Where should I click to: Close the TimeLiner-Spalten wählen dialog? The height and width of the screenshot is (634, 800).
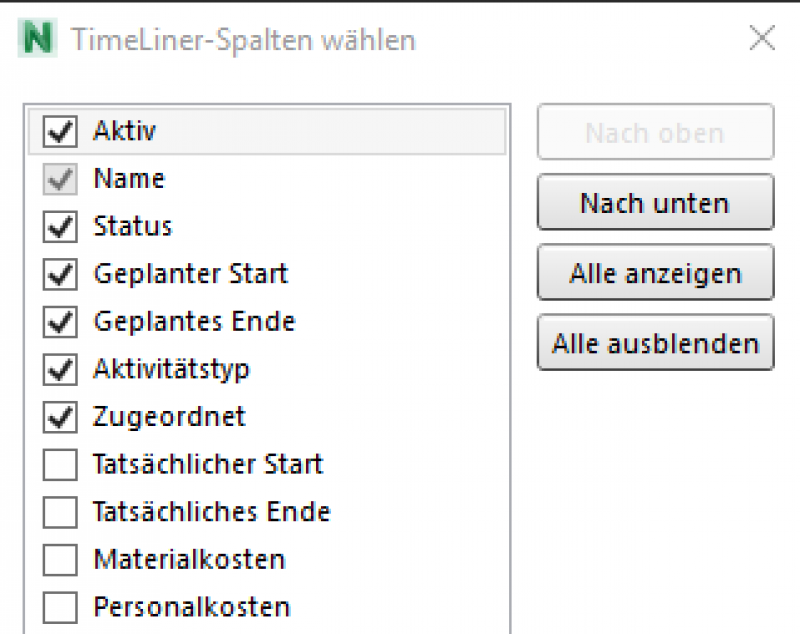(x=762, y=39)
